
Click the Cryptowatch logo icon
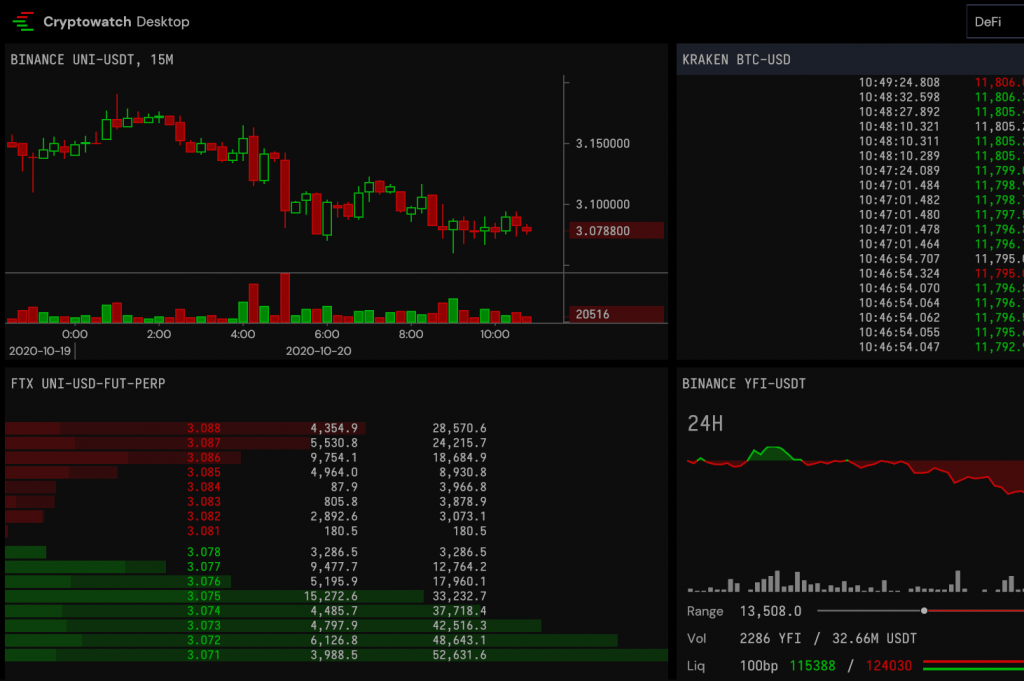pos(23,22)
